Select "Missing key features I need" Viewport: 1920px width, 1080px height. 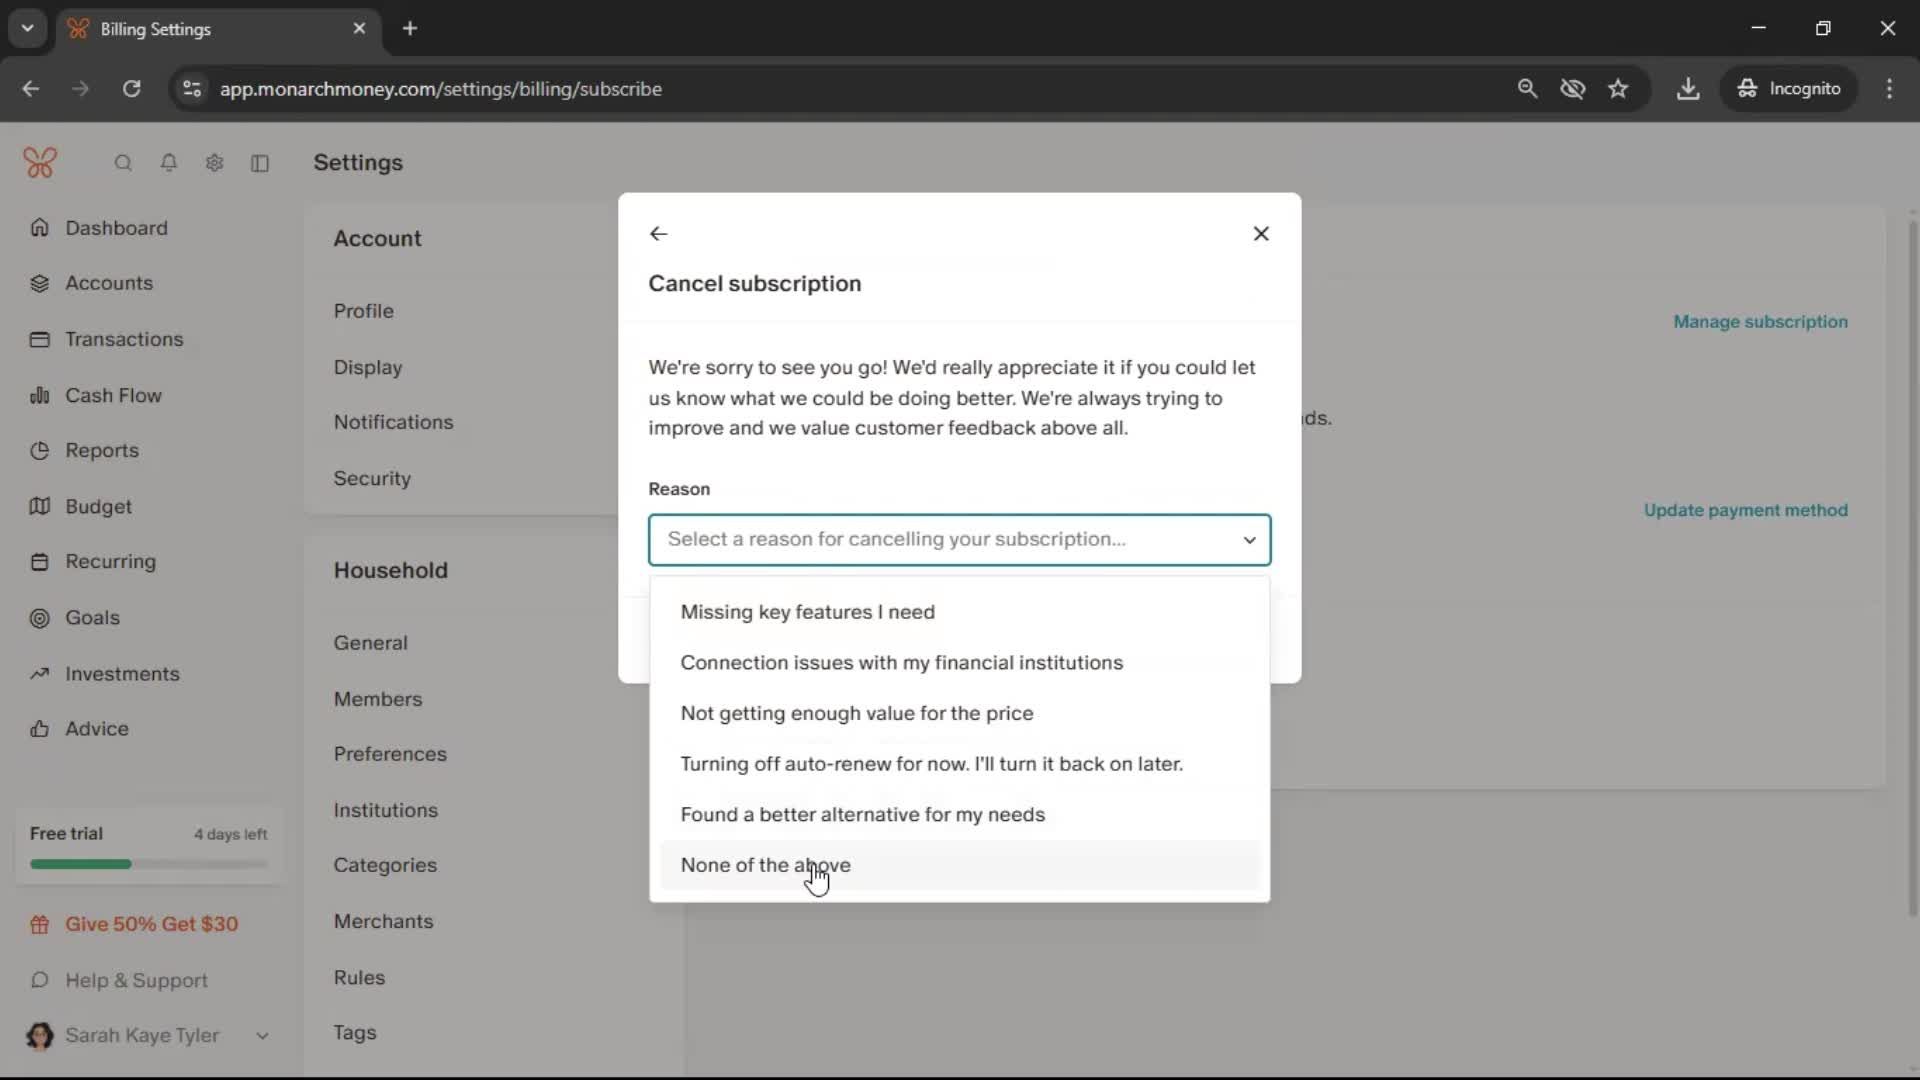click(x=807, y=612)
